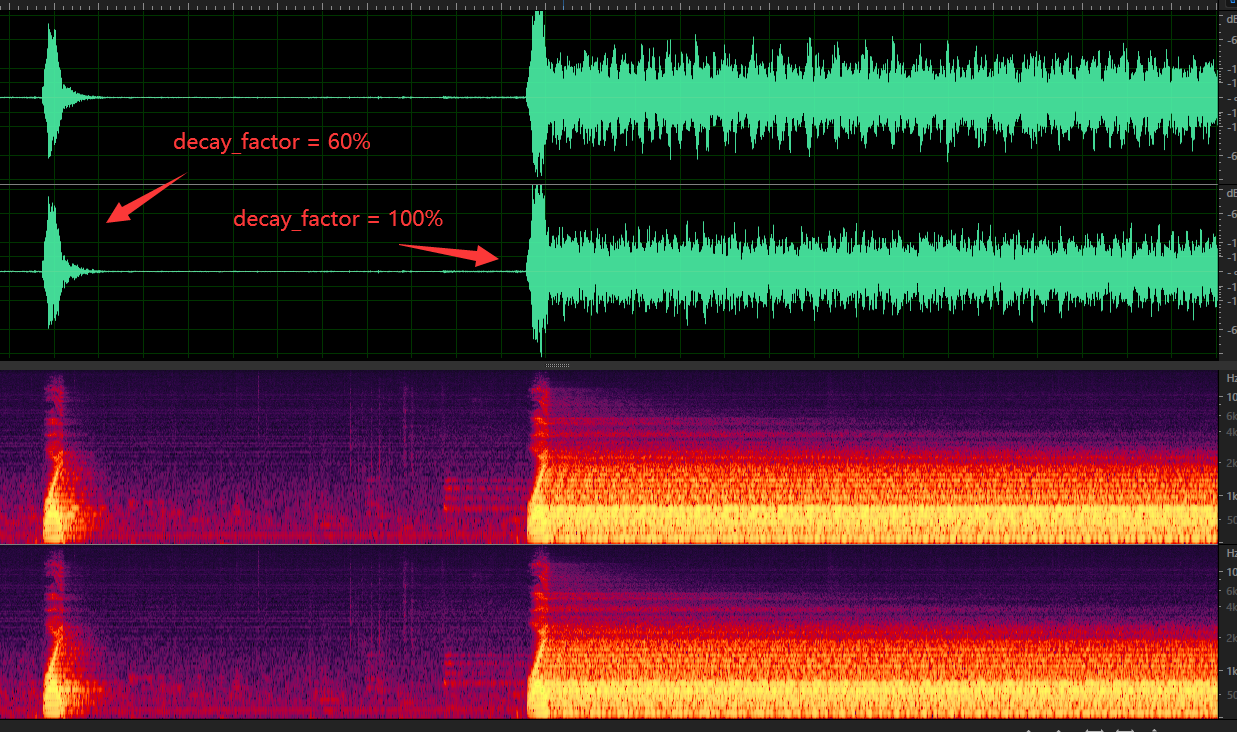1237x732 pixels.
Task: Click the 1k label on the upper spectrogram scale
Action: click(1231, 496)
